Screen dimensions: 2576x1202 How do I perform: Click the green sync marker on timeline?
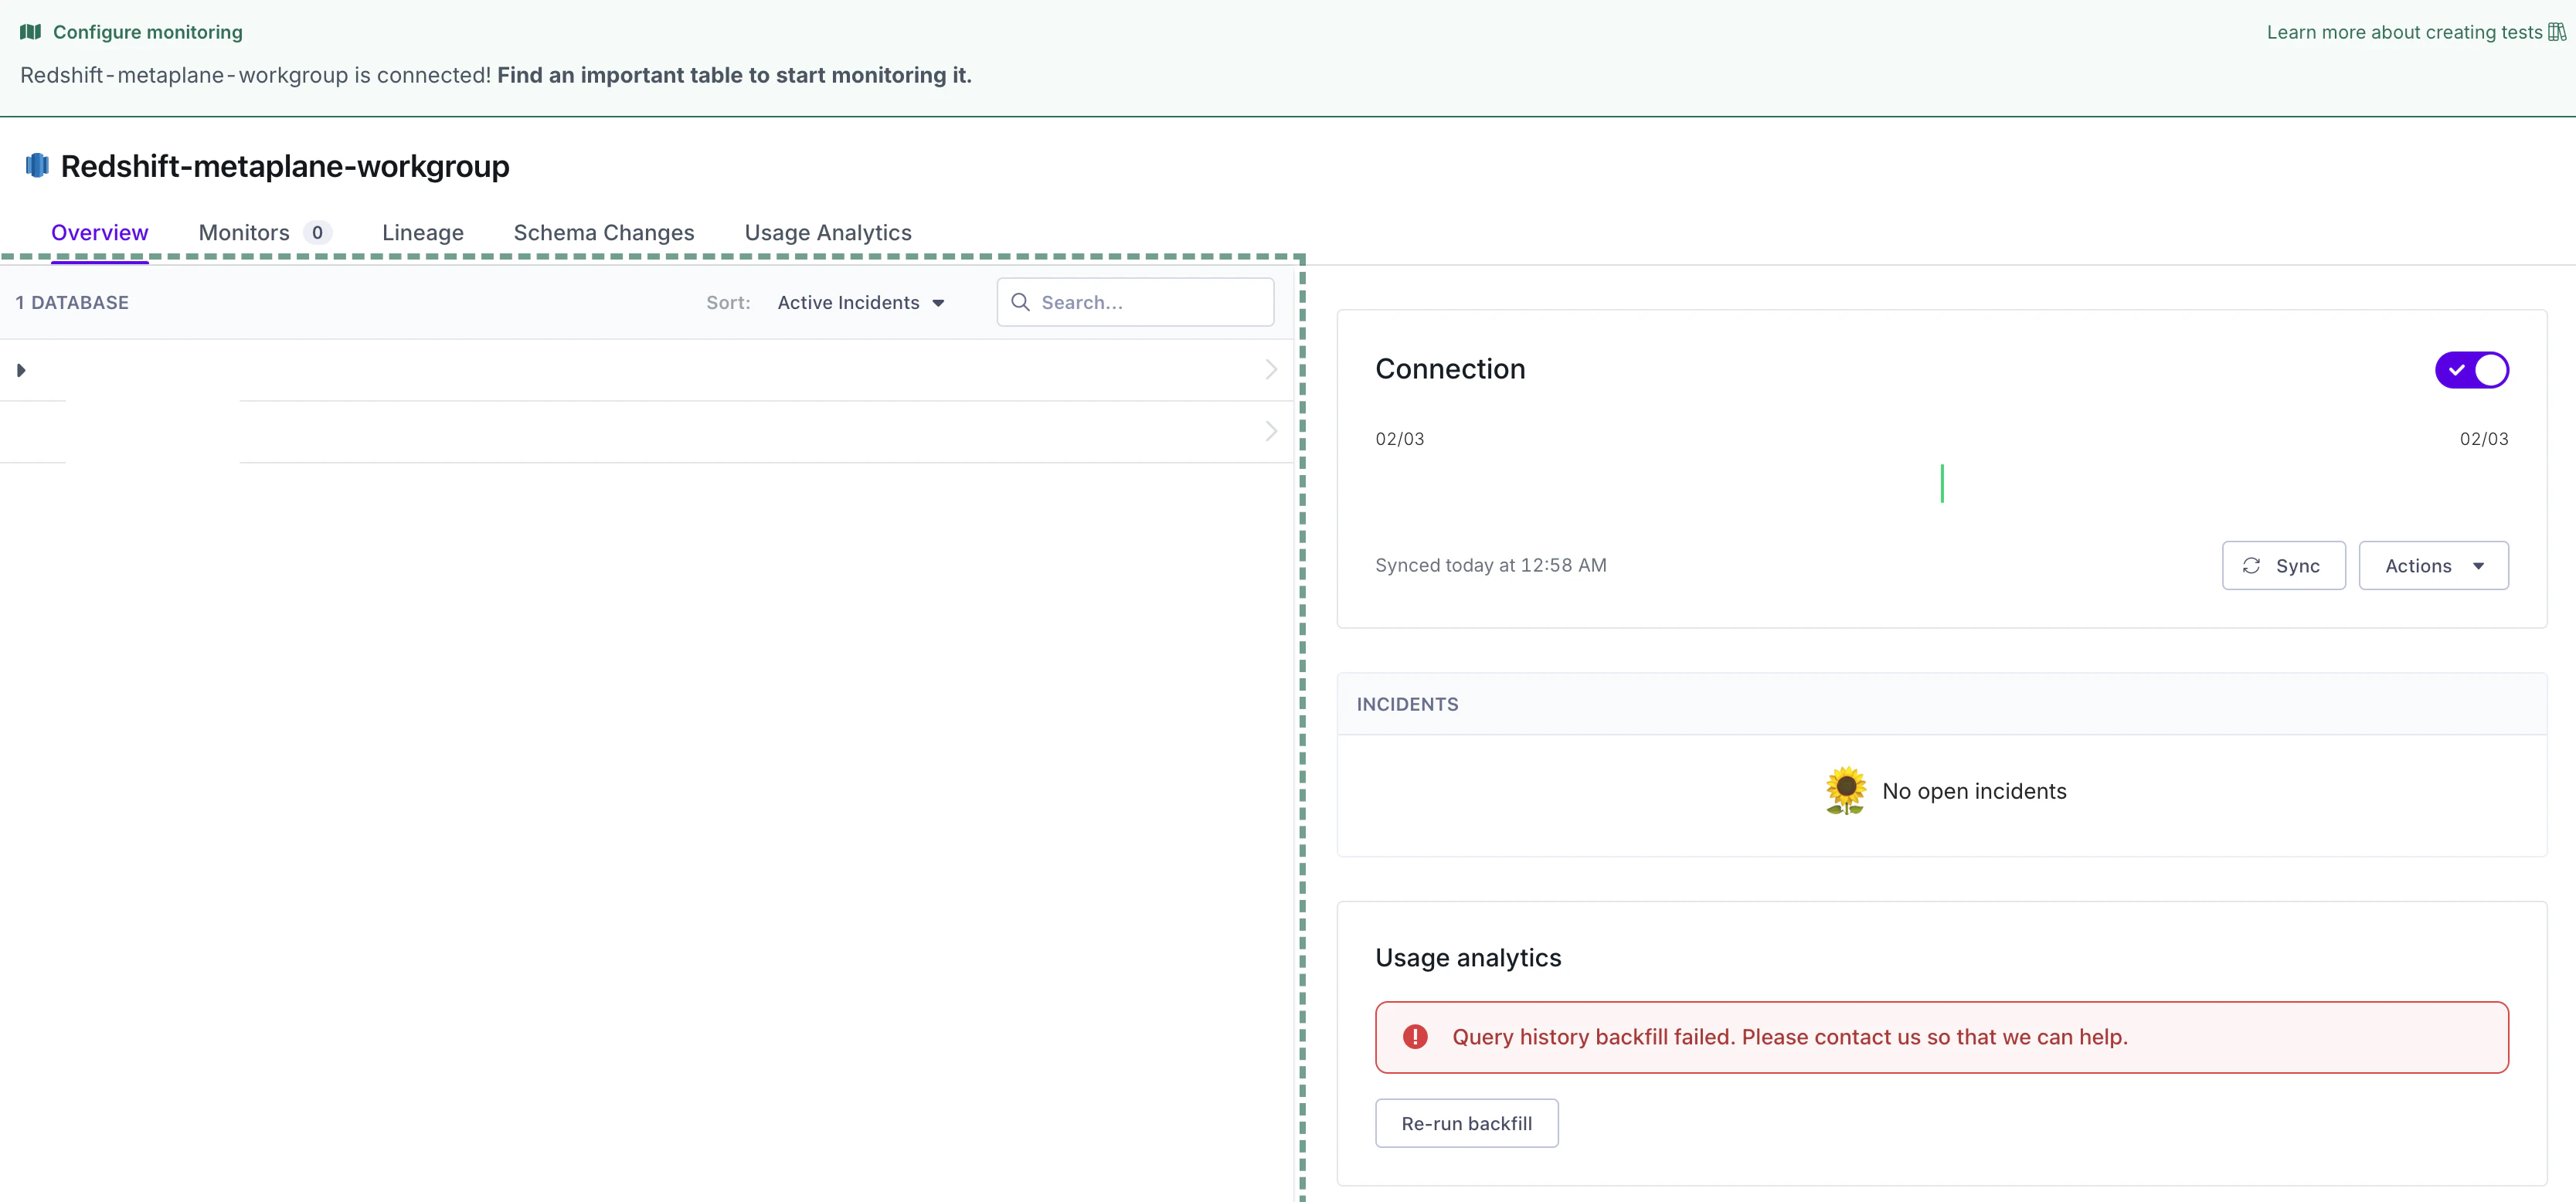(1942, 484)
